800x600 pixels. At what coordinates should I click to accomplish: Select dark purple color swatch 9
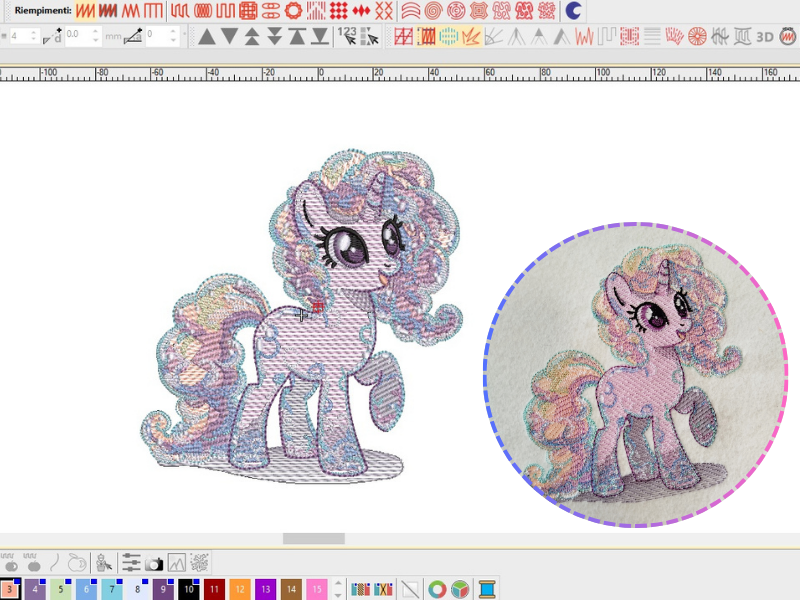(x=163, y=589)
